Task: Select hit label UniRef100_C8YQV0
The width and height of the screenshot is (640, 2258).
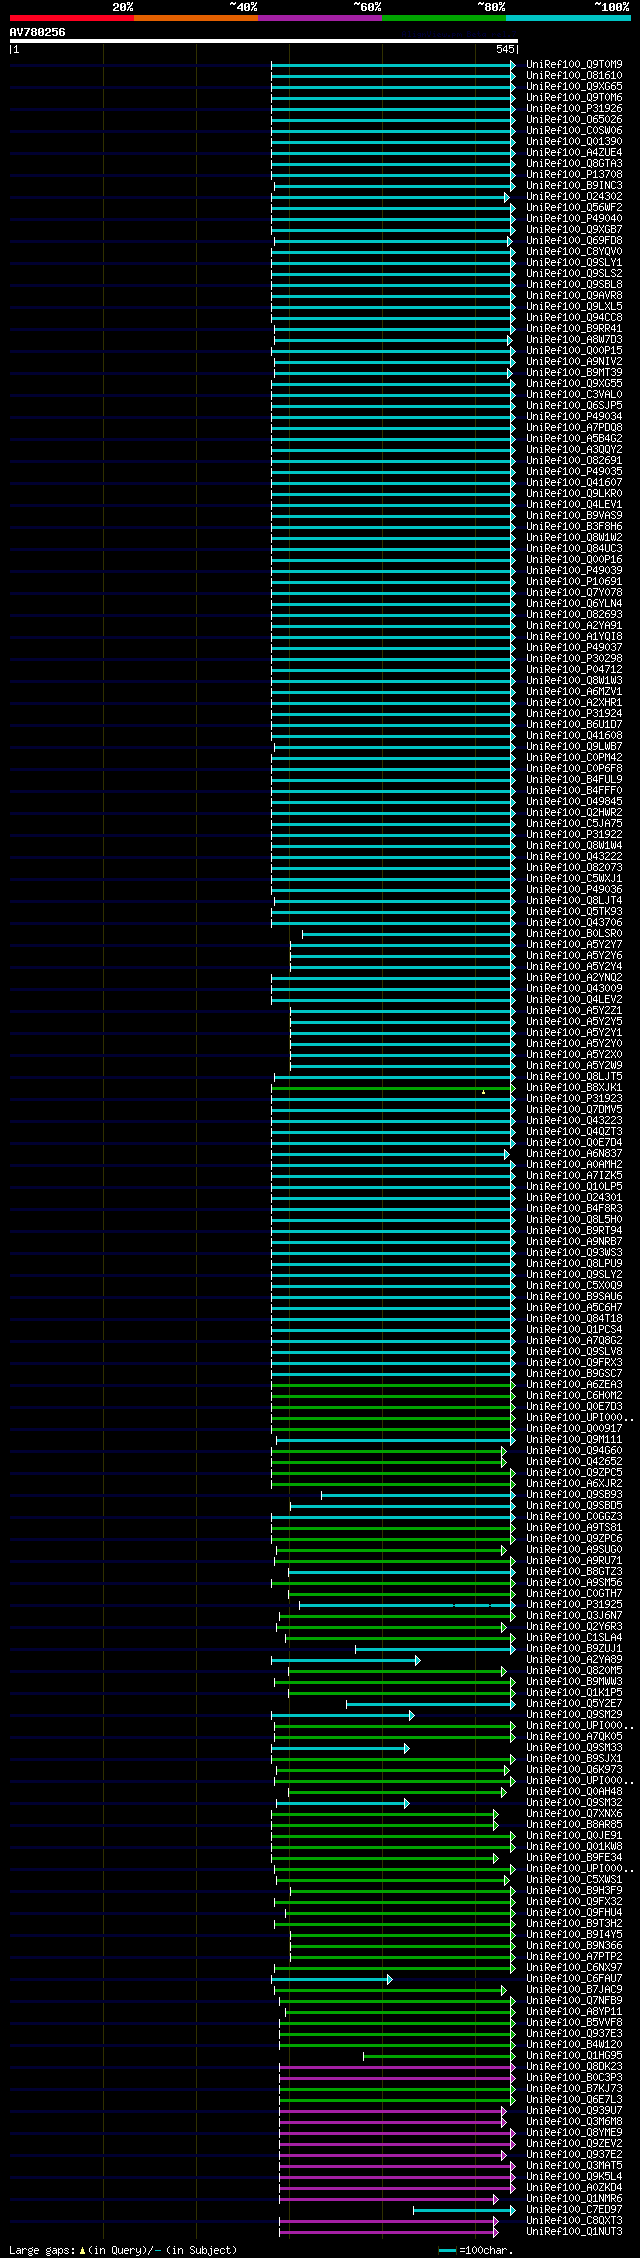Action: point(574,252)
